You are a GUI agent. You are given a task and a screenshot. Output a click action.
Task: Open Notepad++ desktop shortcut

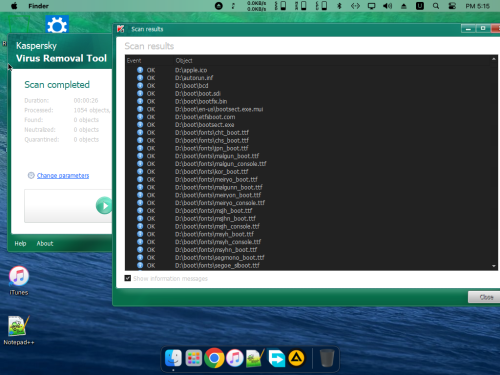[19, 330]
